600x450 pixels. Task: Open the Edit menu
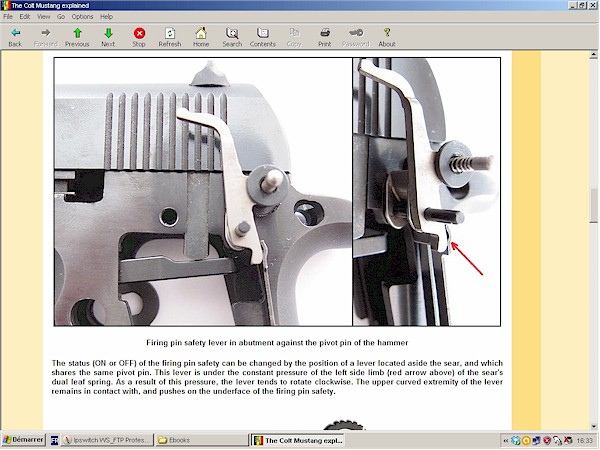coord(25,16)
